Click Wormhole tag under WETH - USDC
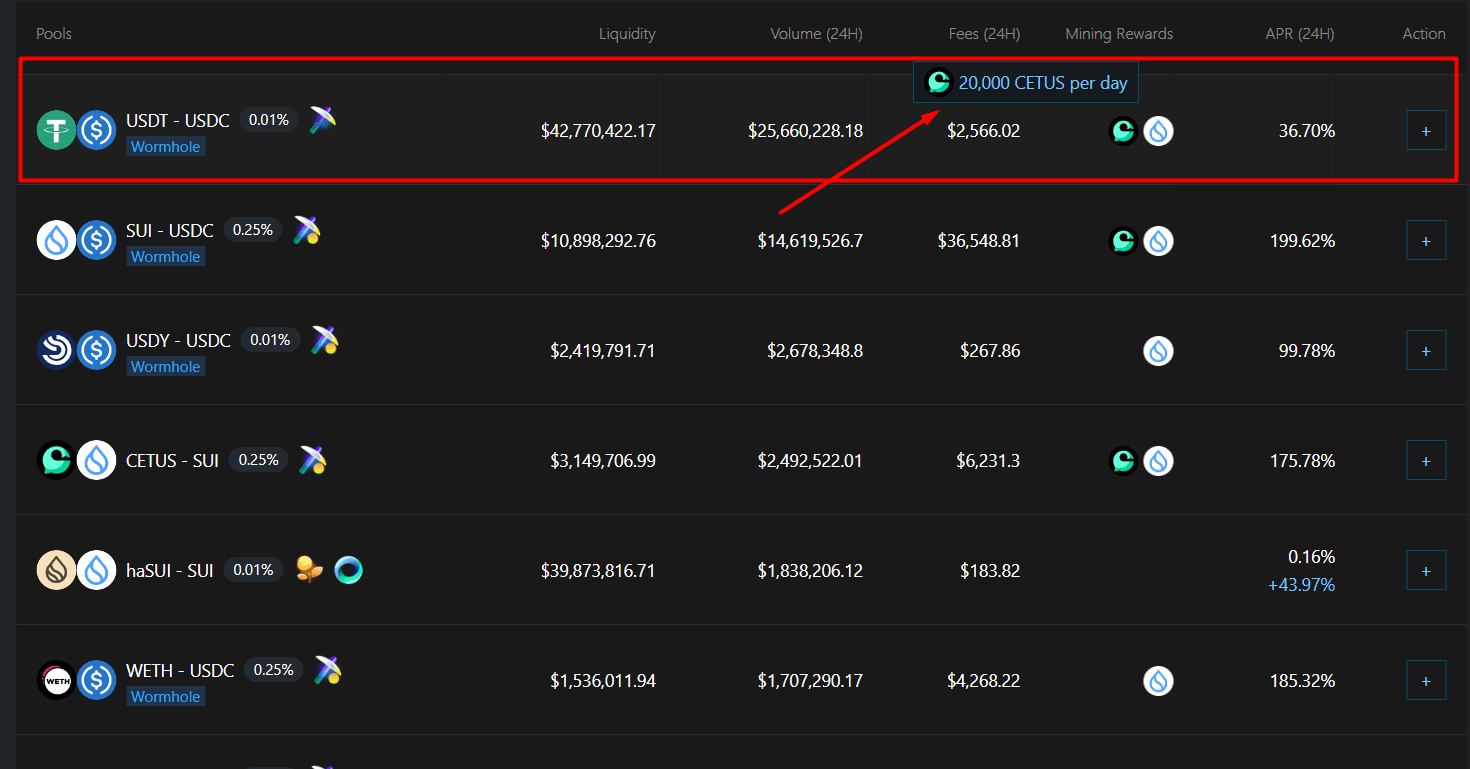Screen dimensions: 1470x769 coord(166,697)
